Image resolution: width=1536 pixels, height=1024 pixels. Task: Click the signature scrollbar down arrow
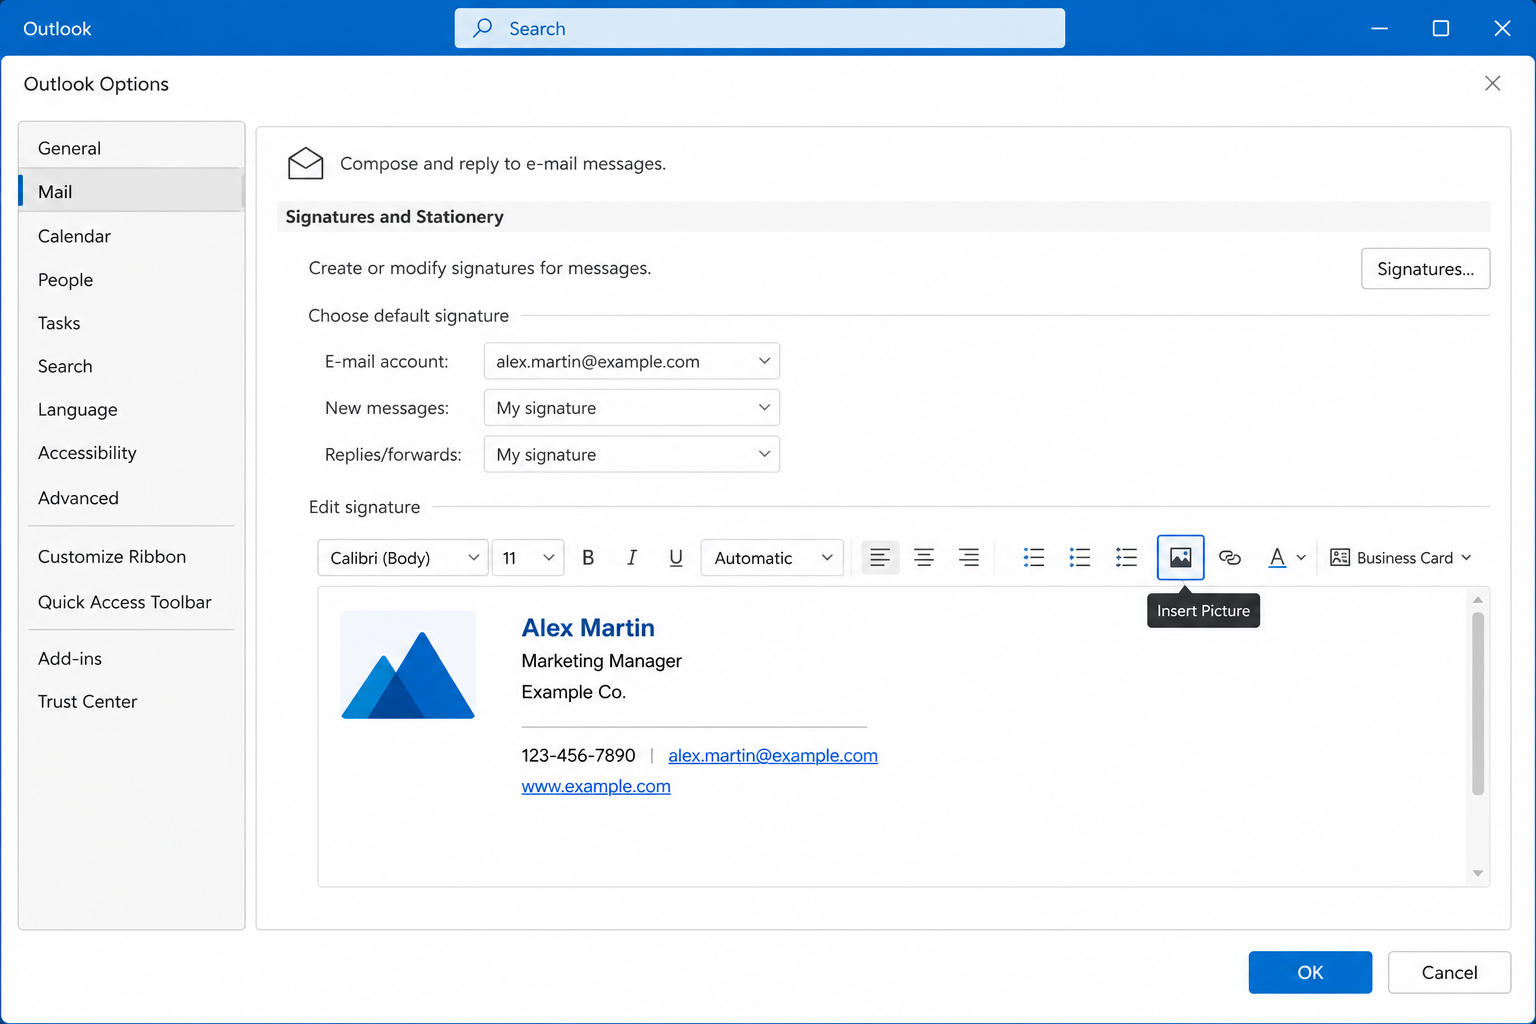(x=1478, y=874)
